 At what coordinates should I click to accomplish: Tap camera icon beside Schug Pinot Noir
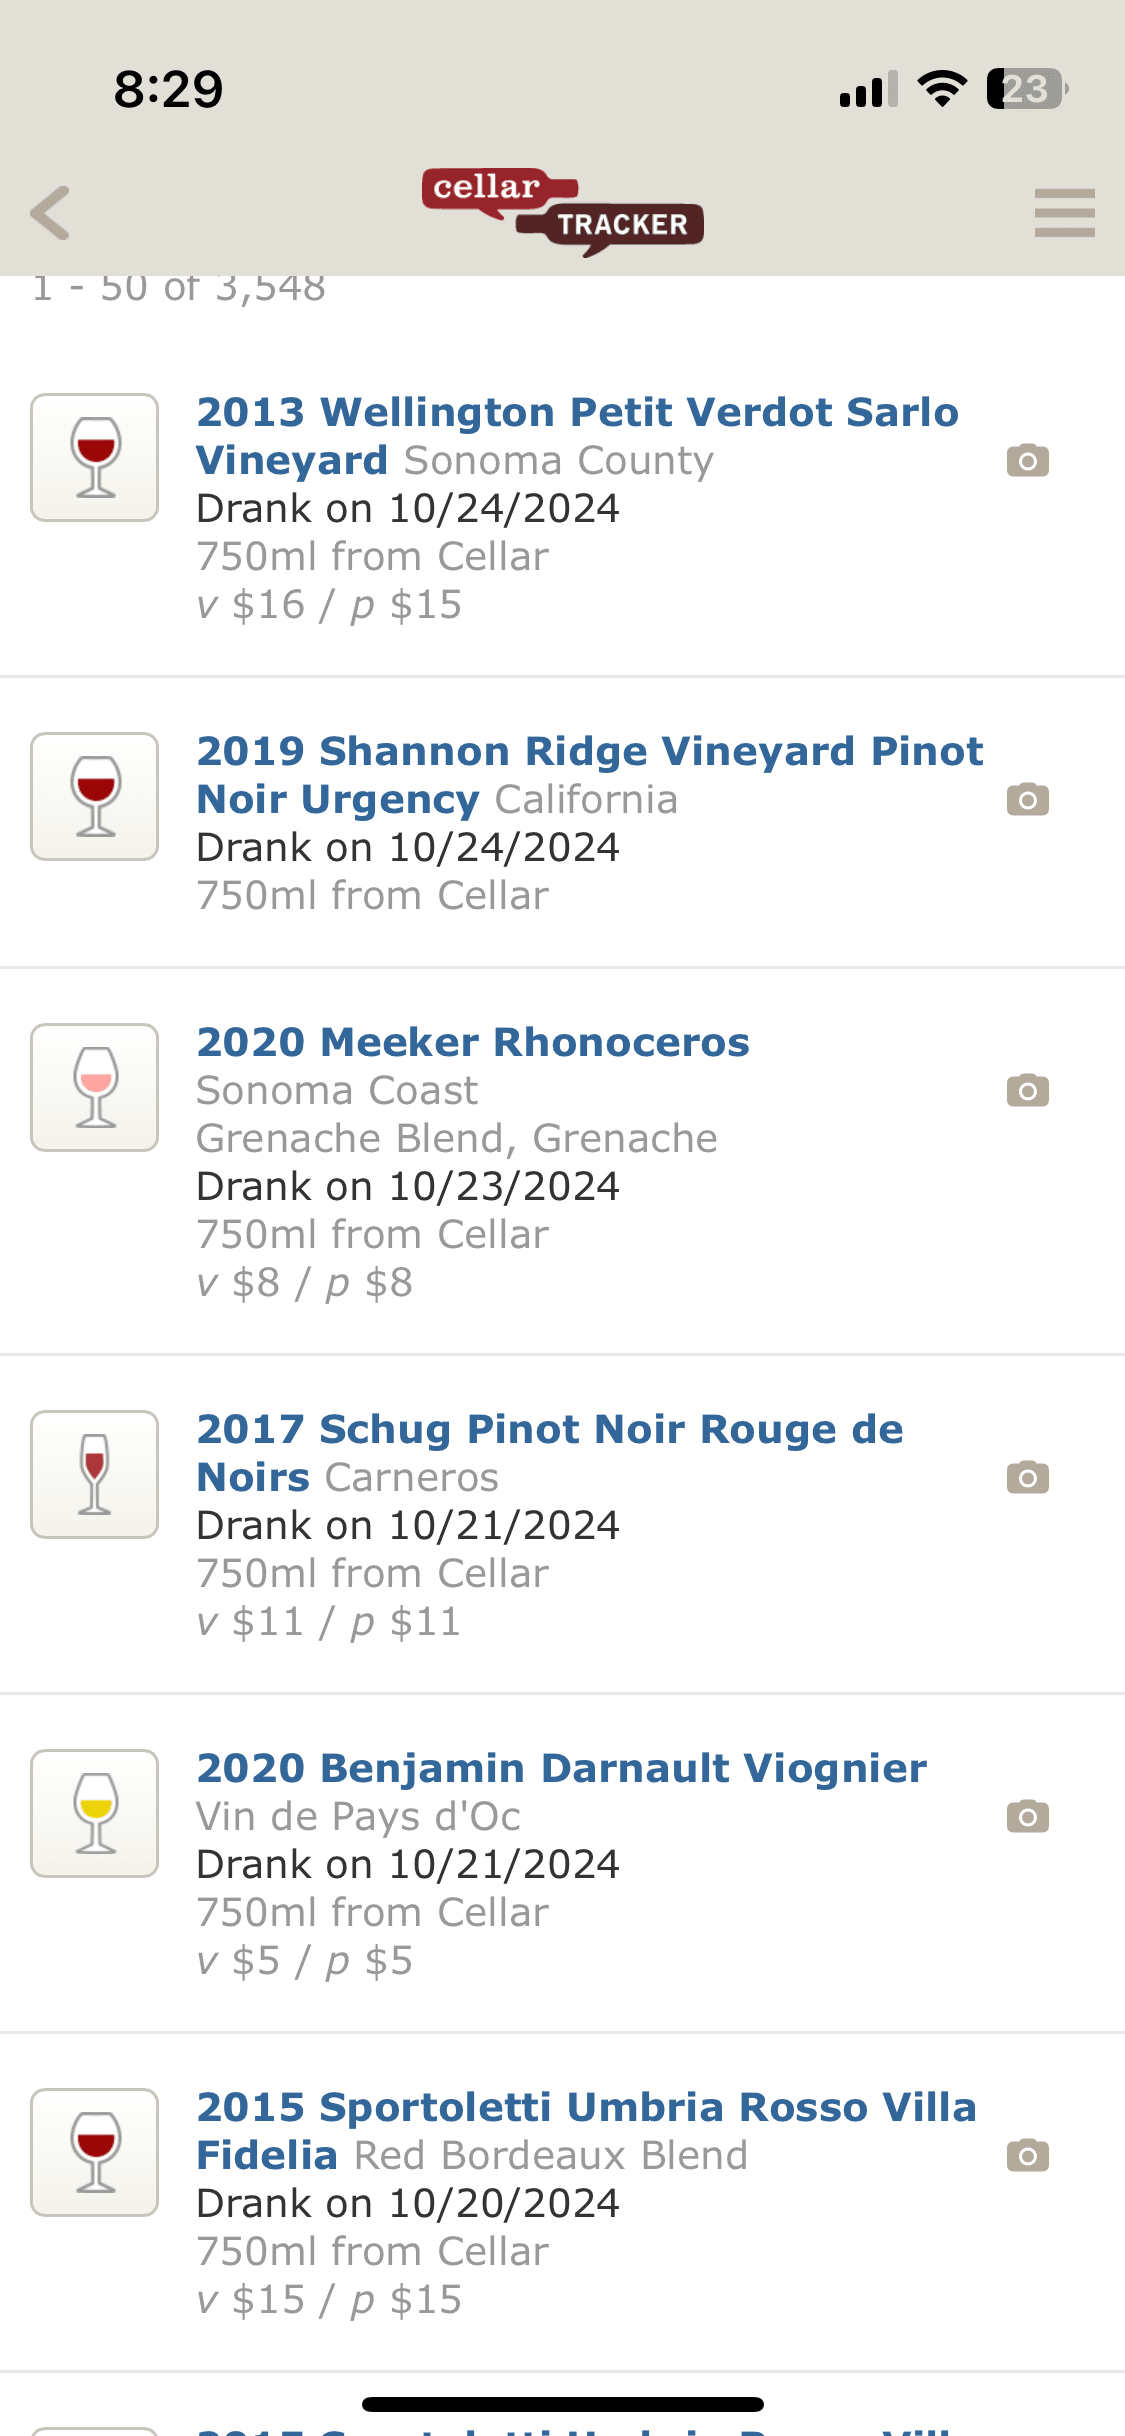1027,1478
